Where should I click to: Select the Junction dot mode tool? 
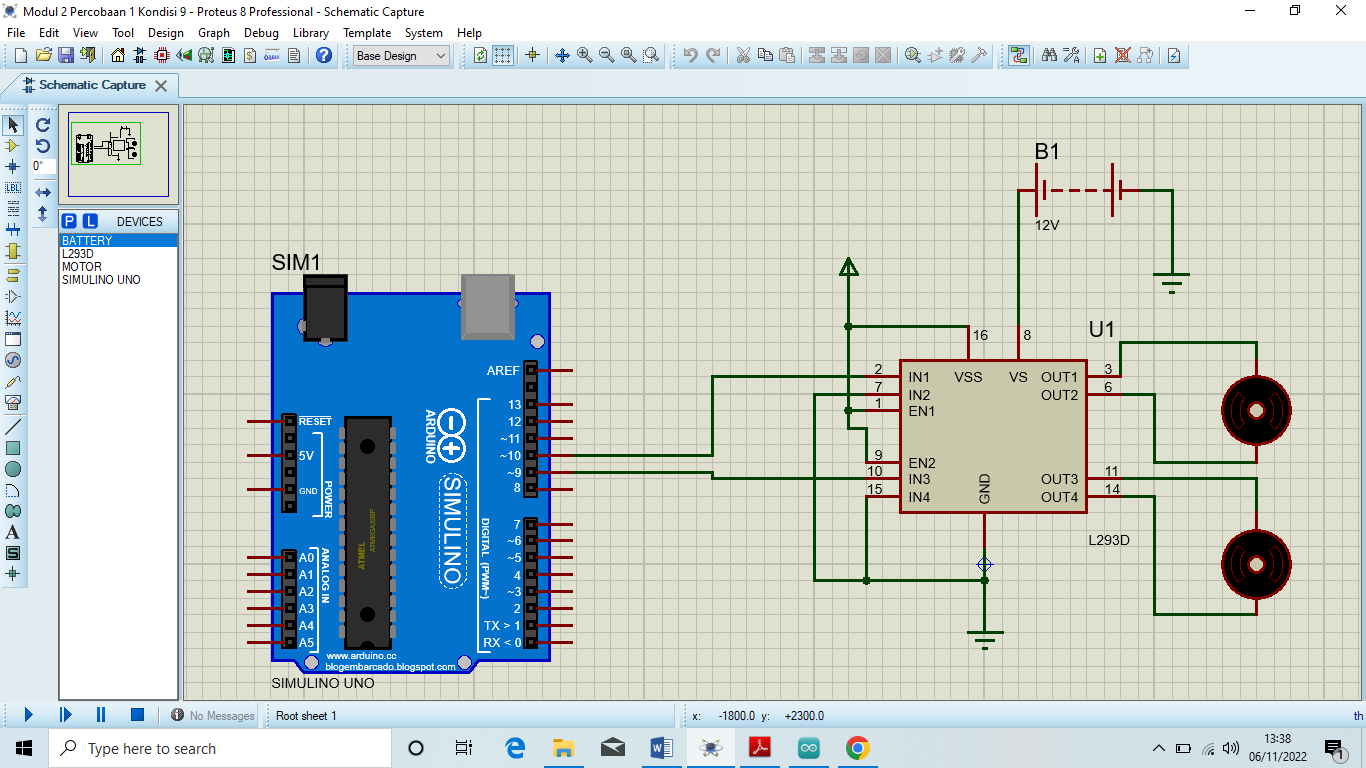pyautogui.click(x=13, y=167)
